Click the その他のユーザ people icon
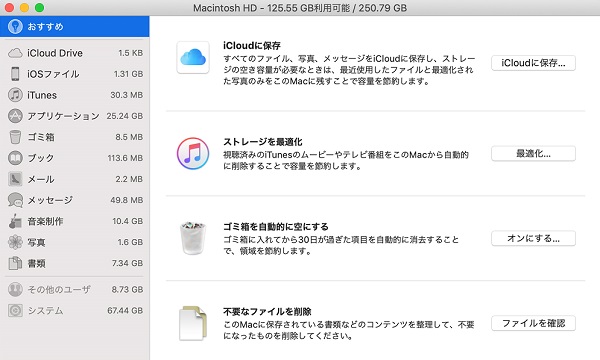Image resolution: width=600 pixels, height=360 pixels. pyautogui.click(x=15, y=290)
